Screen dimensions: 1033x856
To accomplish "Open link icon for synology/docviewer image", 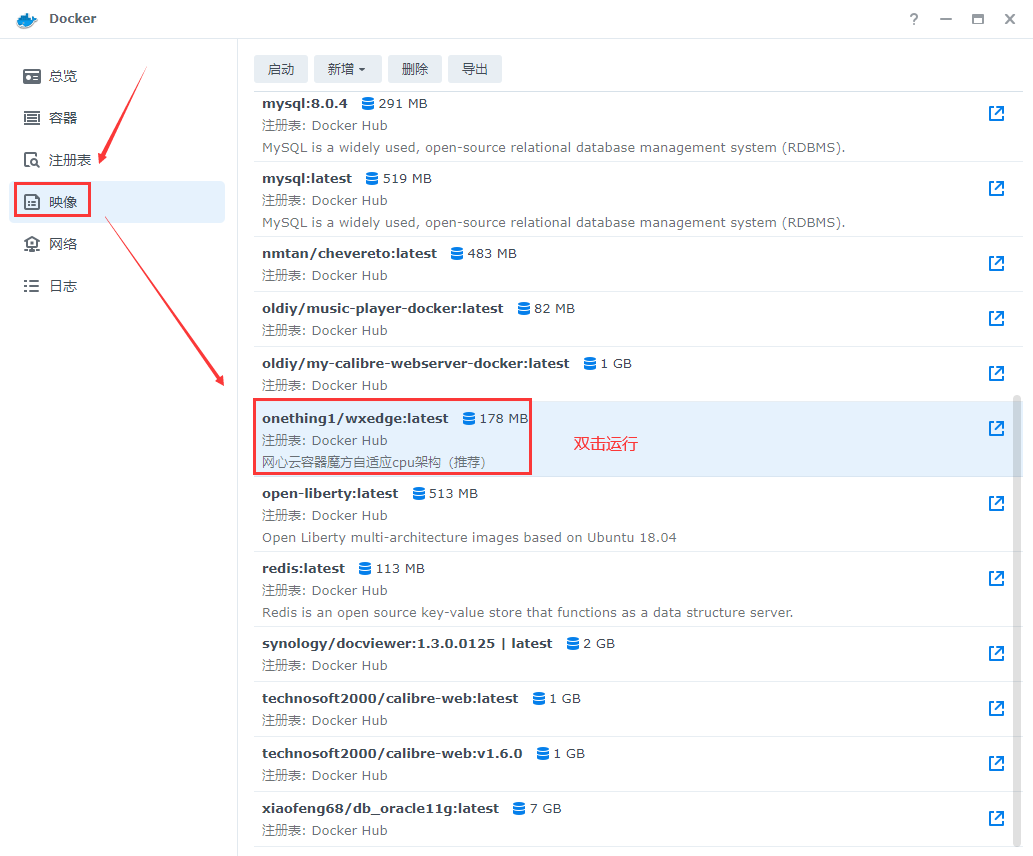I will coord(996,653).
